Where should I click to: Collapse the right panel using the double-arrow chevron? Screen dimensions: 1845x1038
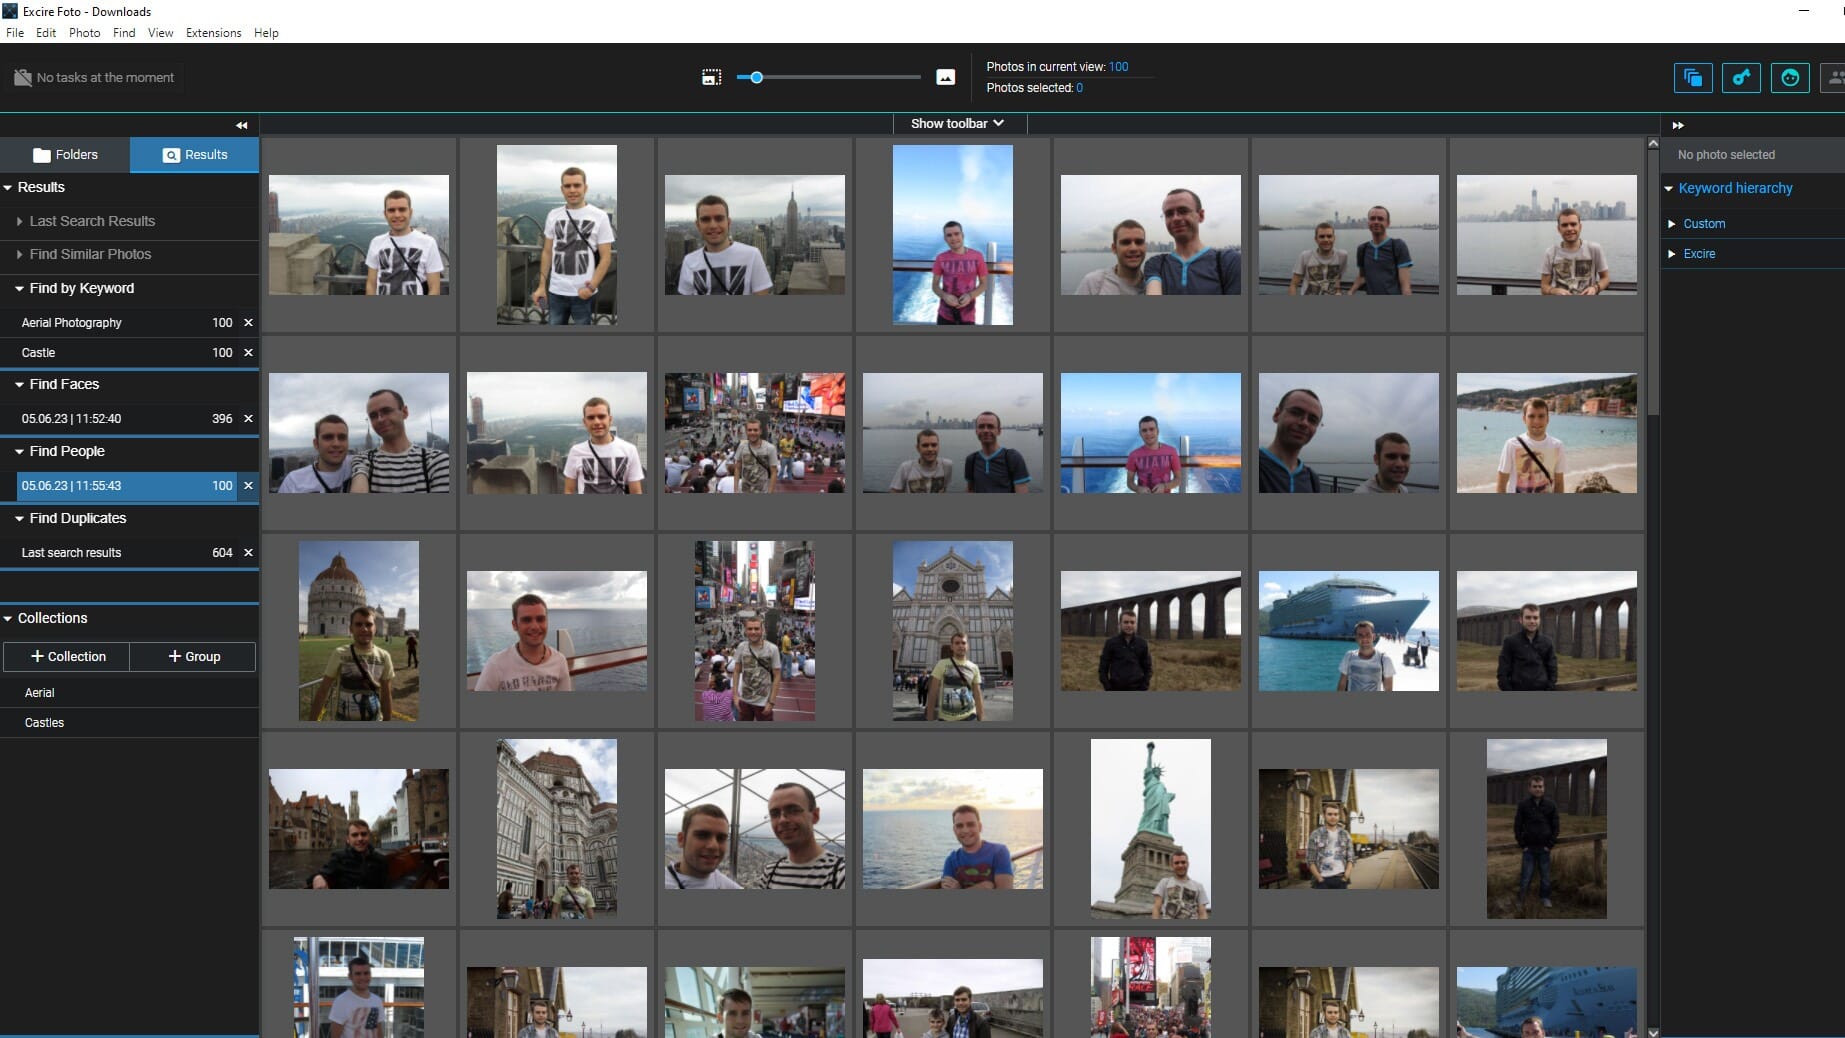tap(1679, 125)
